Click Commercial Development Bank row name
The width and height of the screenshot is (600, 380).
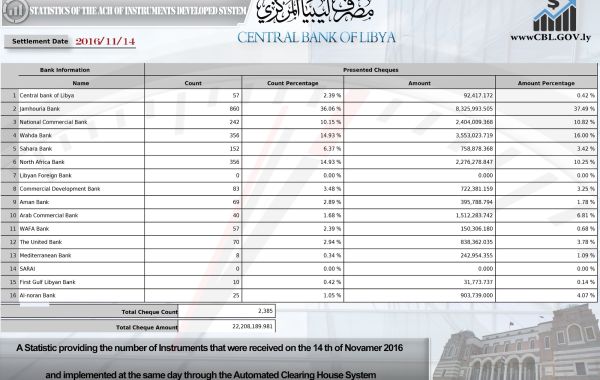(x=60, y=189)
